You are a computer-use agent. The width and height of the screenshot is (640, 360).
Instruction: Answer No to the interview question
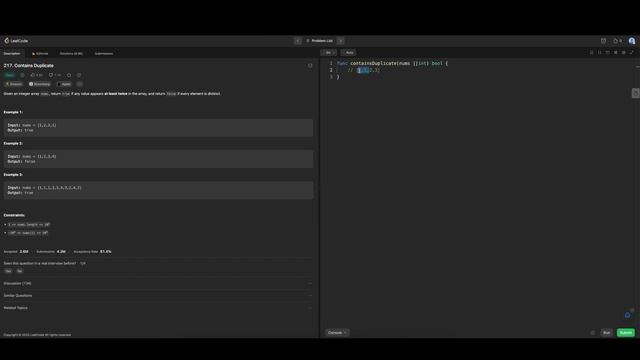tap(20, 271)
